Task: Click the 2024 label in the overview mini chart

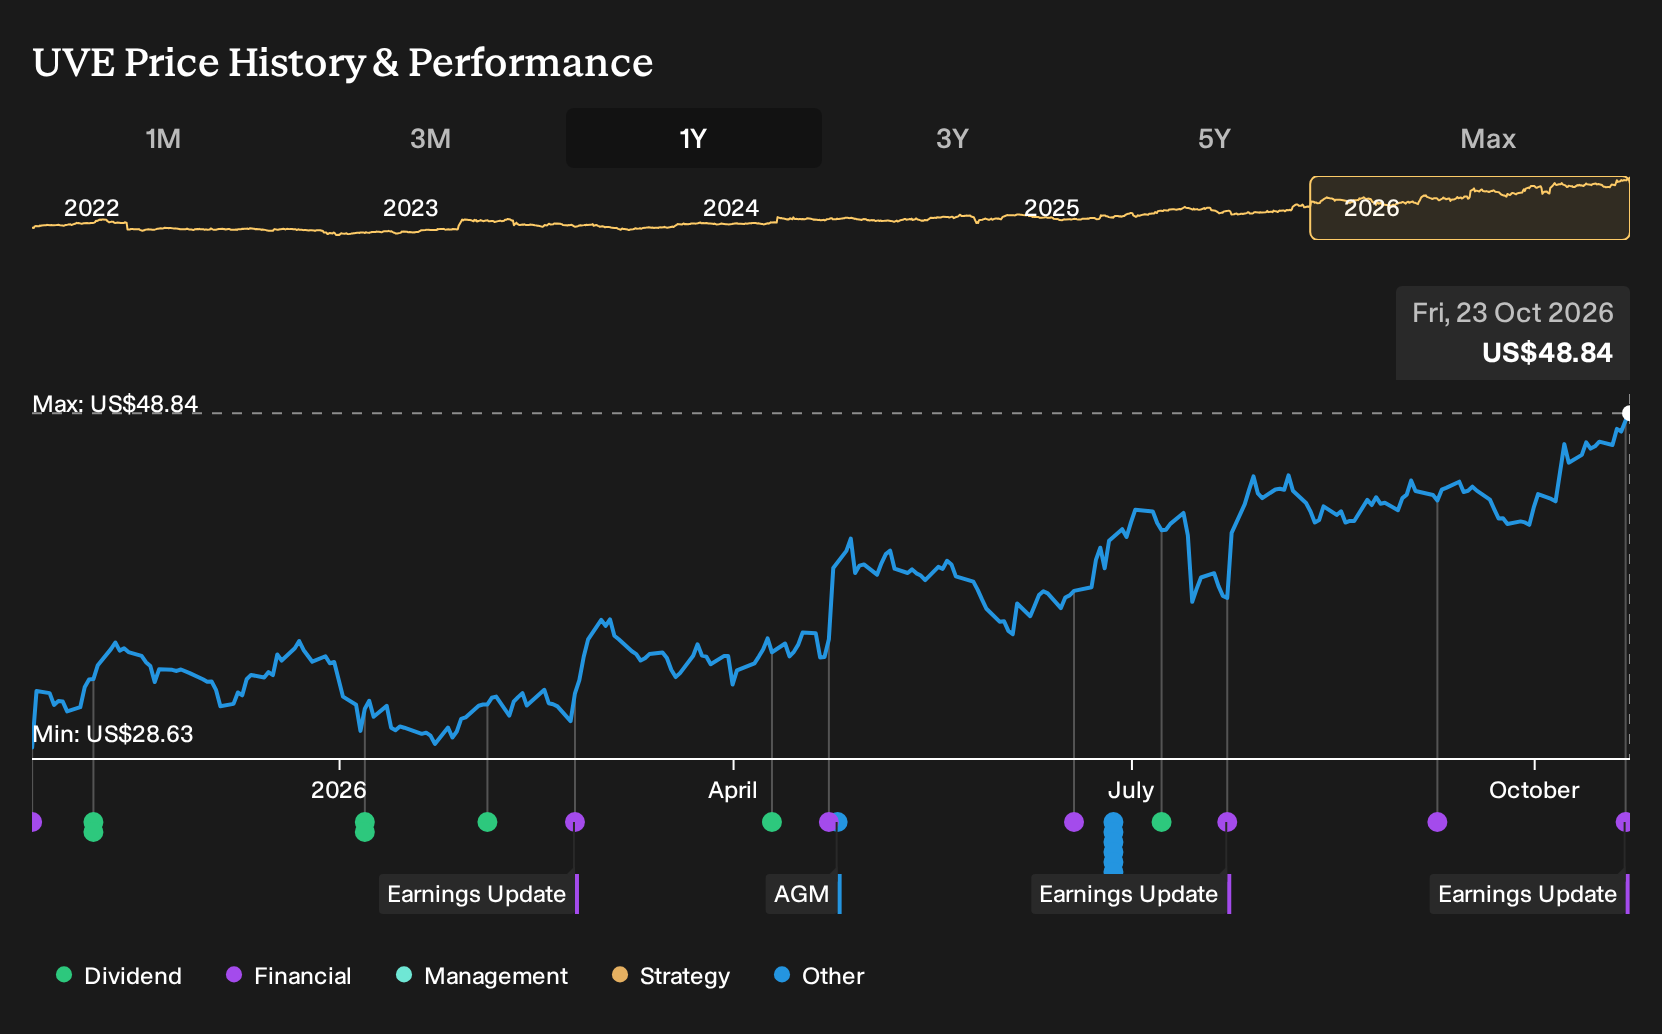Action: 731,208
